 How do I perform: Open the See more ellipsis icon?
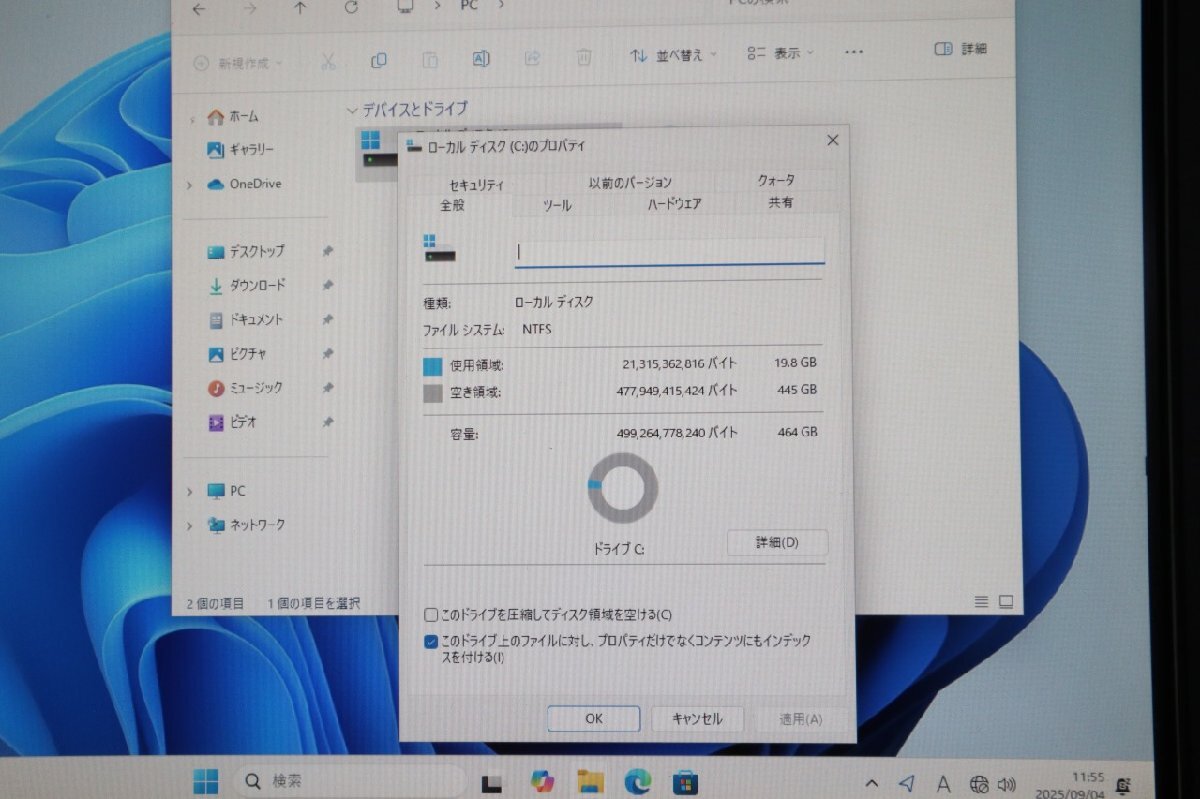pyautogui.click(x=853, y=54)
